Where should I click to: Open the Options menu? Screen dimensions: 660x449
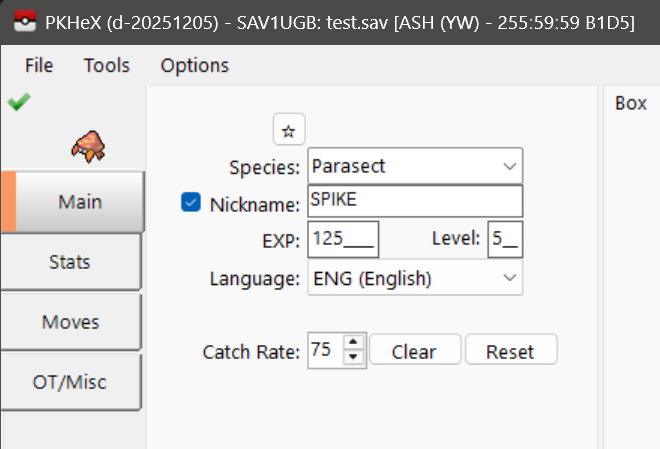(x=194, y=66)
